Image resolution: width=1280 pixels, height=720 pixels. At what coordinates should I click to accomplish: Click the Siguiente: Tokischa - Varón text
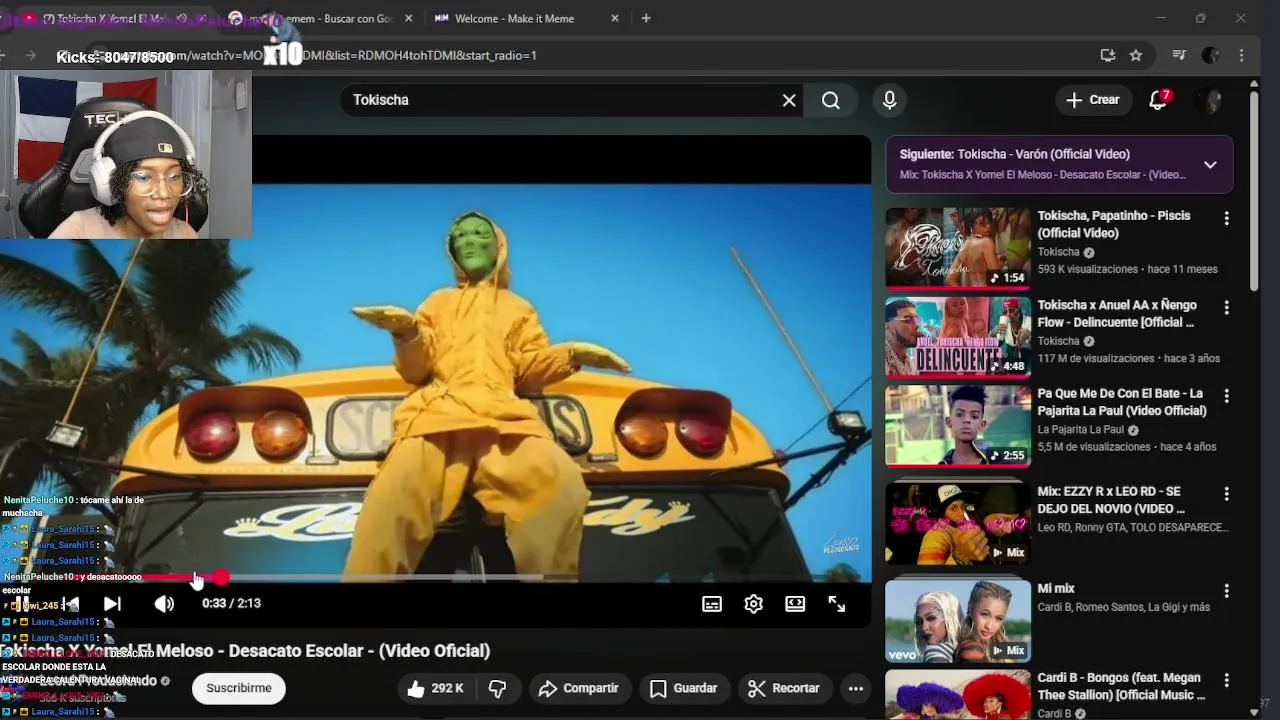[1015, 154]
